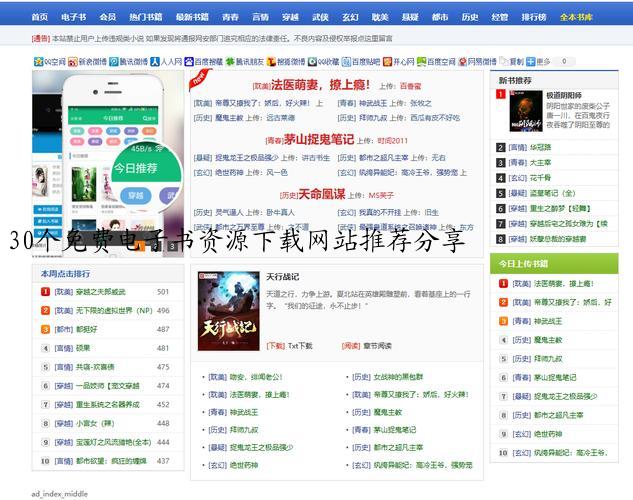The height and width of the screenshot is (500, 633).
Task: Open 电子书 in the navigation bar
Action: coord(73,17)
